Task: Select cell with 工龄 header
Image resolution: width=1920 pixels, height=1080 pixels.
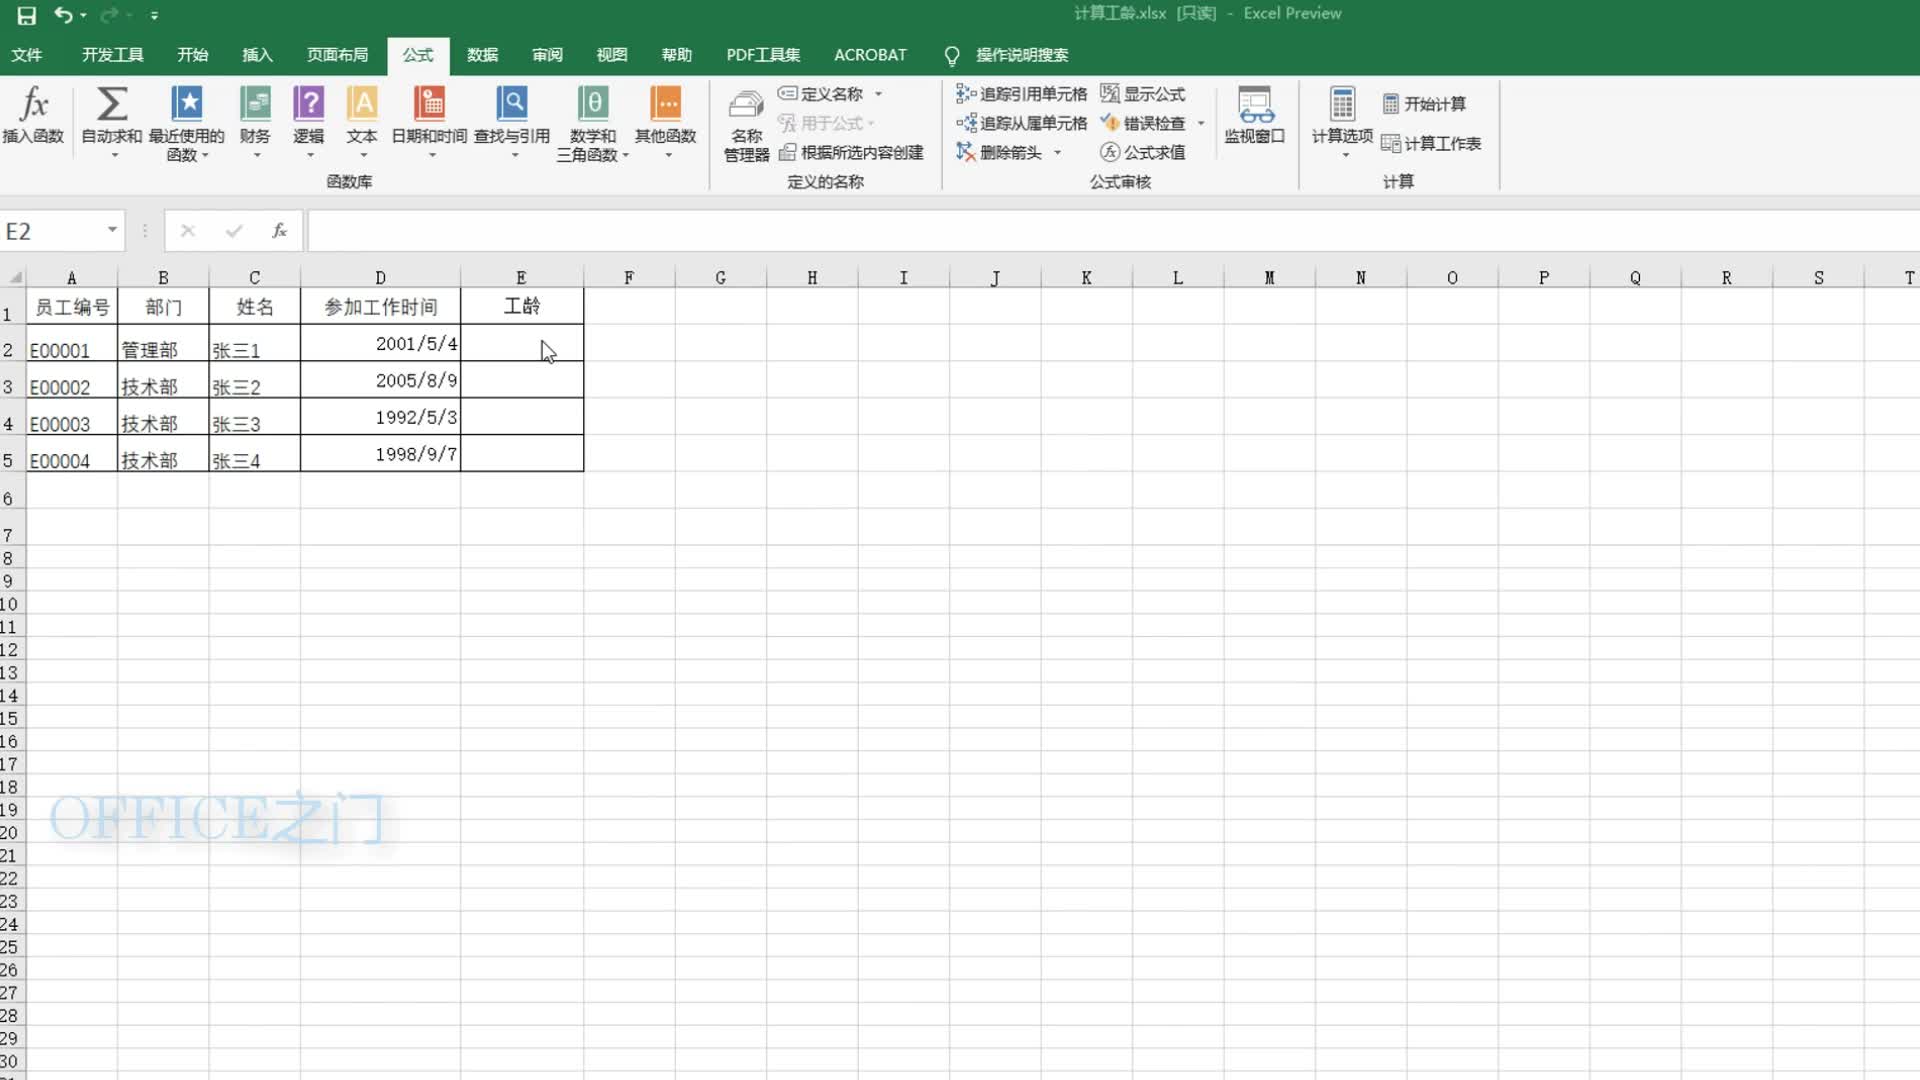Action: (x=522, y=306)
